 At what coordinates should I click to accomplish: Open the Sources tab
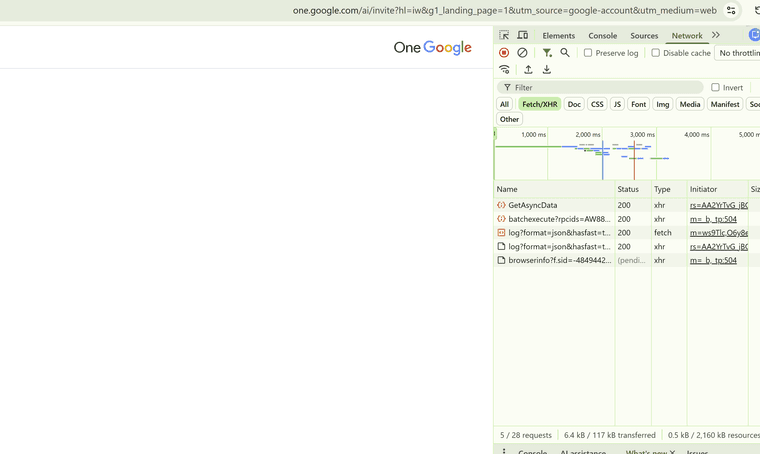coord(644,36)
